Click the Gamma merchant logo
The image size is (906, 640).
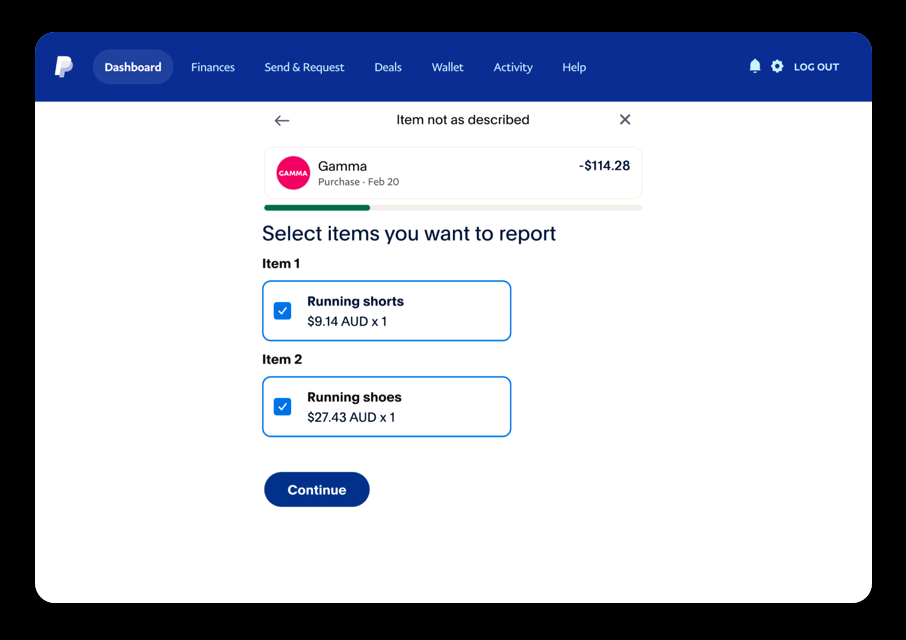pyautogui.click(x=293, y=173)
